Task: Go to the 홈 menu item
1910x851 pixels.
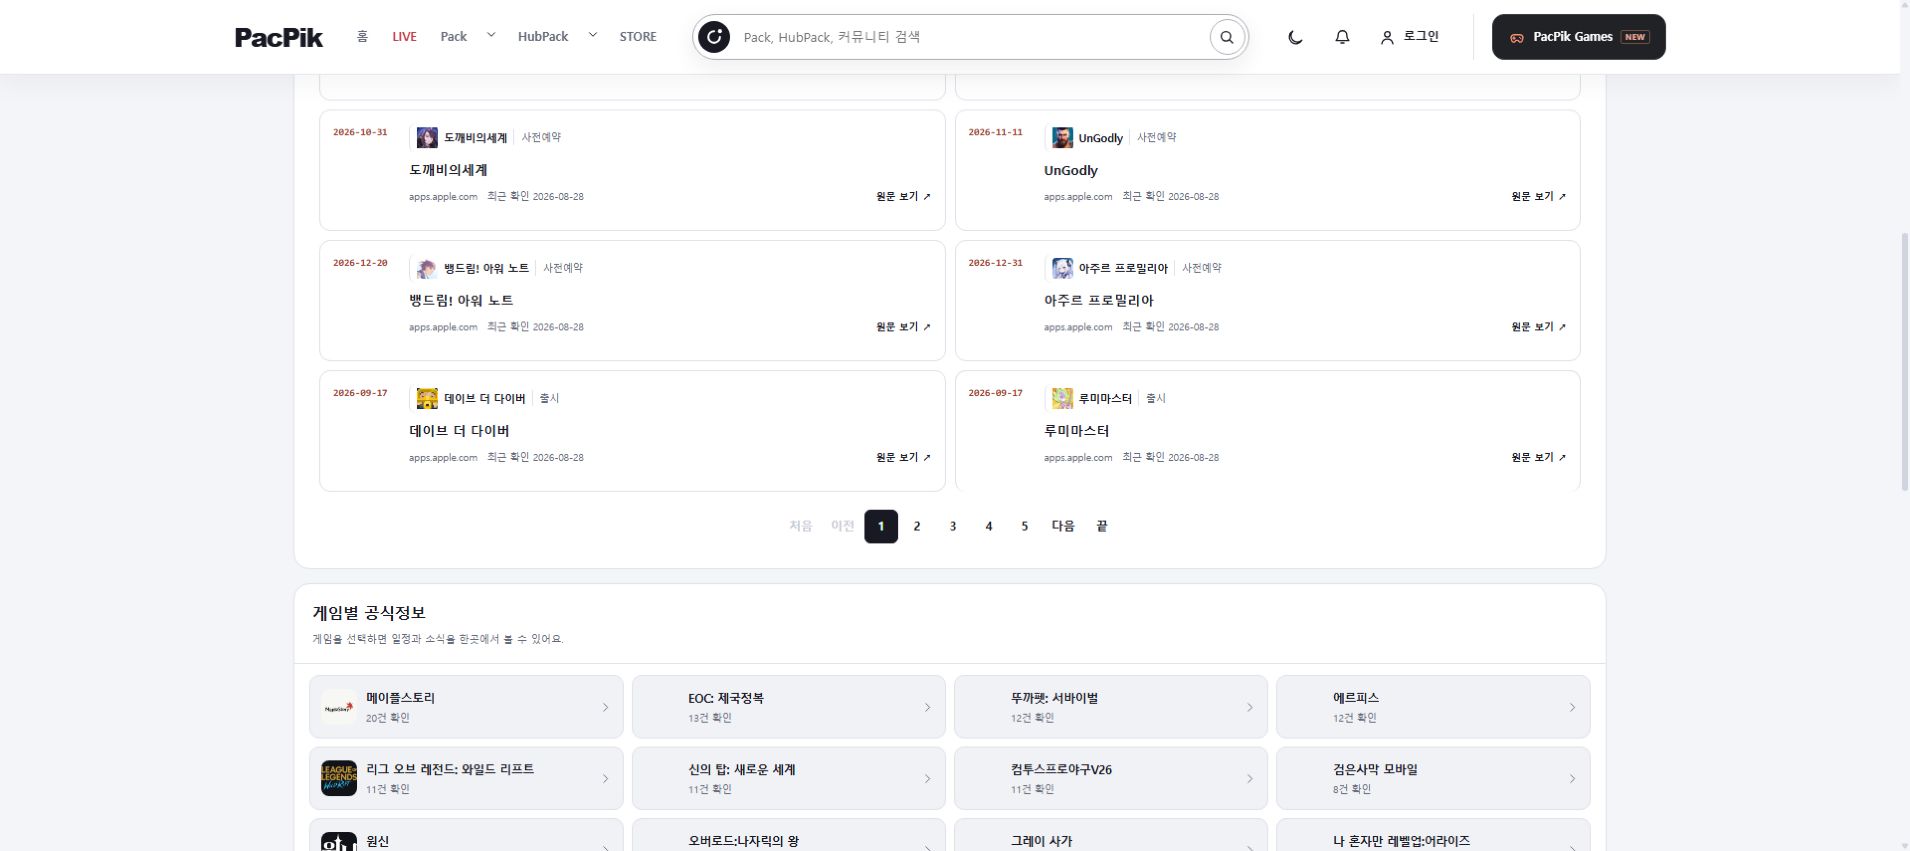Action: click(x=362, y=37)
